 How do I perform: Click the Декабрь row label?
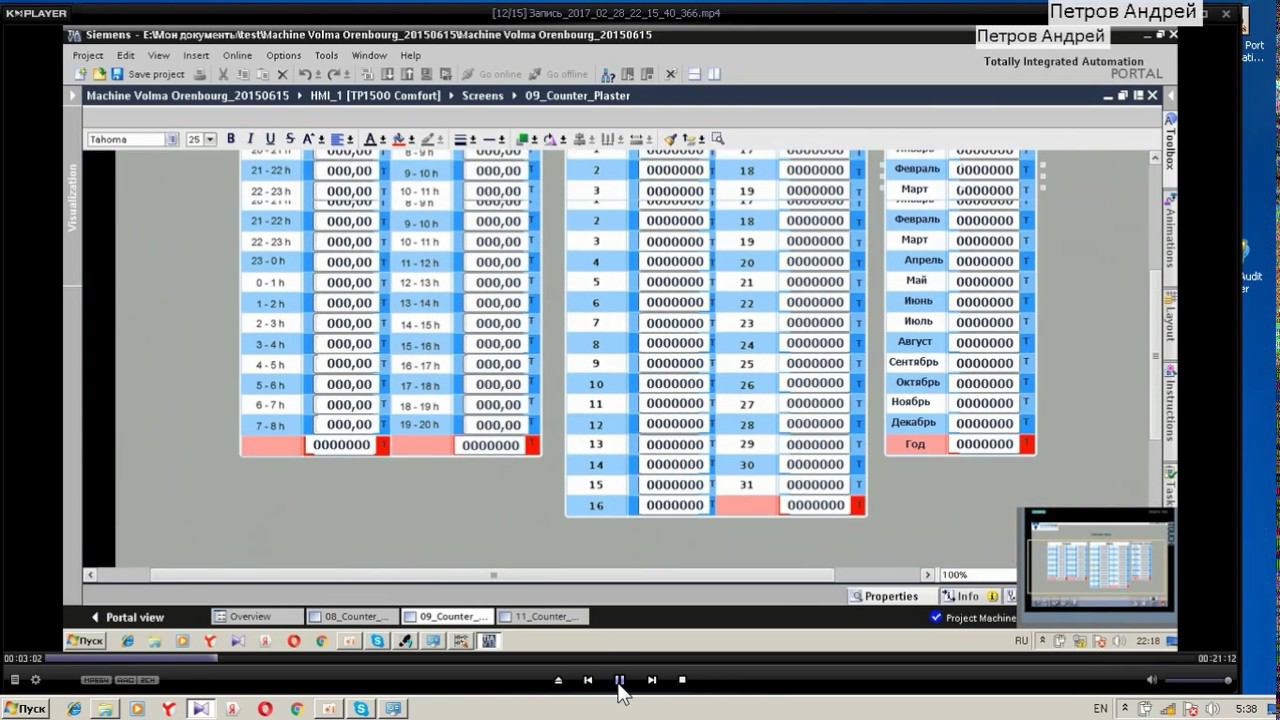[x=913, y=423]
